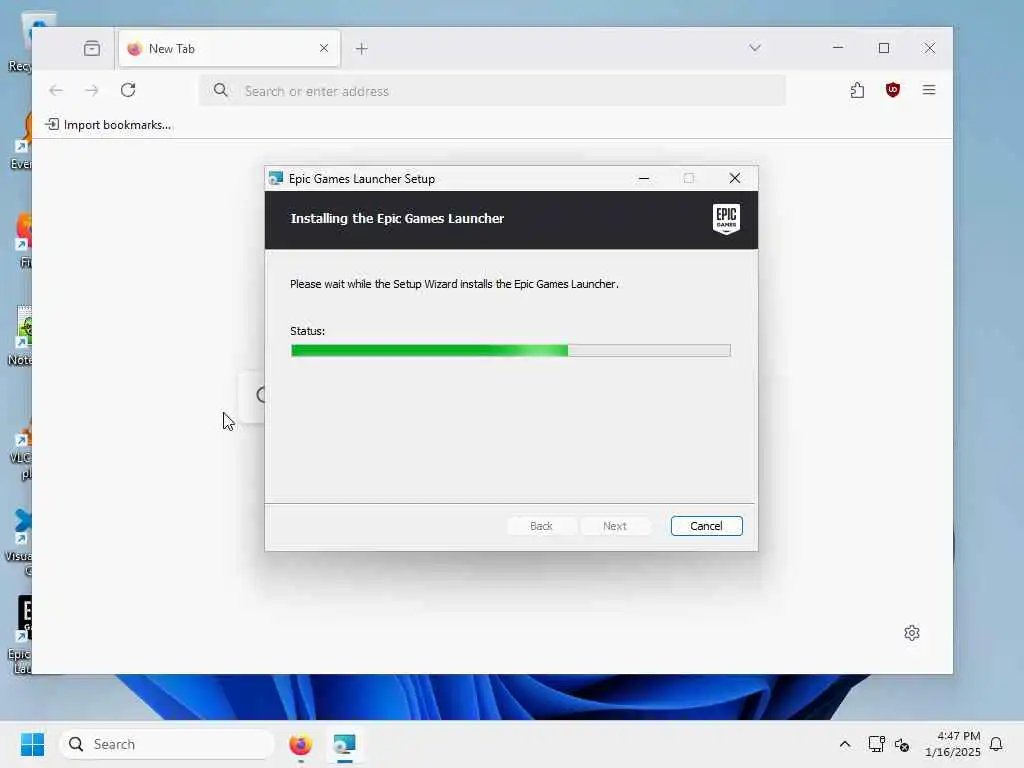
Task: Open a new Firefox tab with plus button
Action: tap(362, 48)
